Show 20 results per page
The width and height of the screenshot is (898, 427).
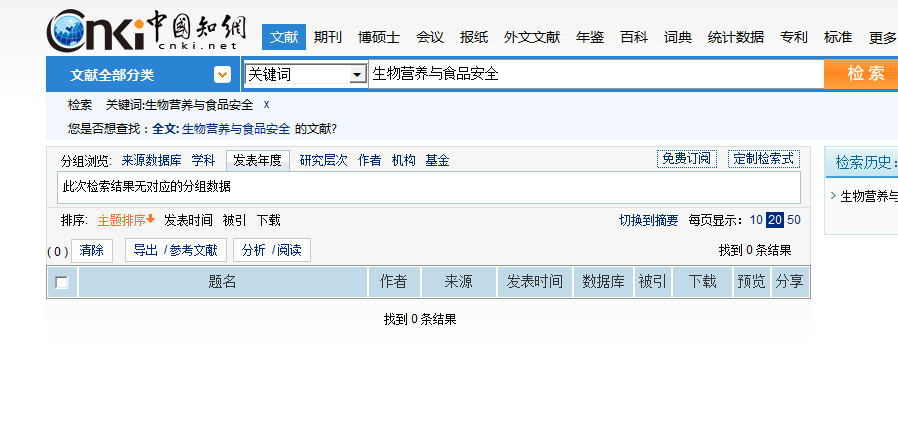tap(775, 220)
